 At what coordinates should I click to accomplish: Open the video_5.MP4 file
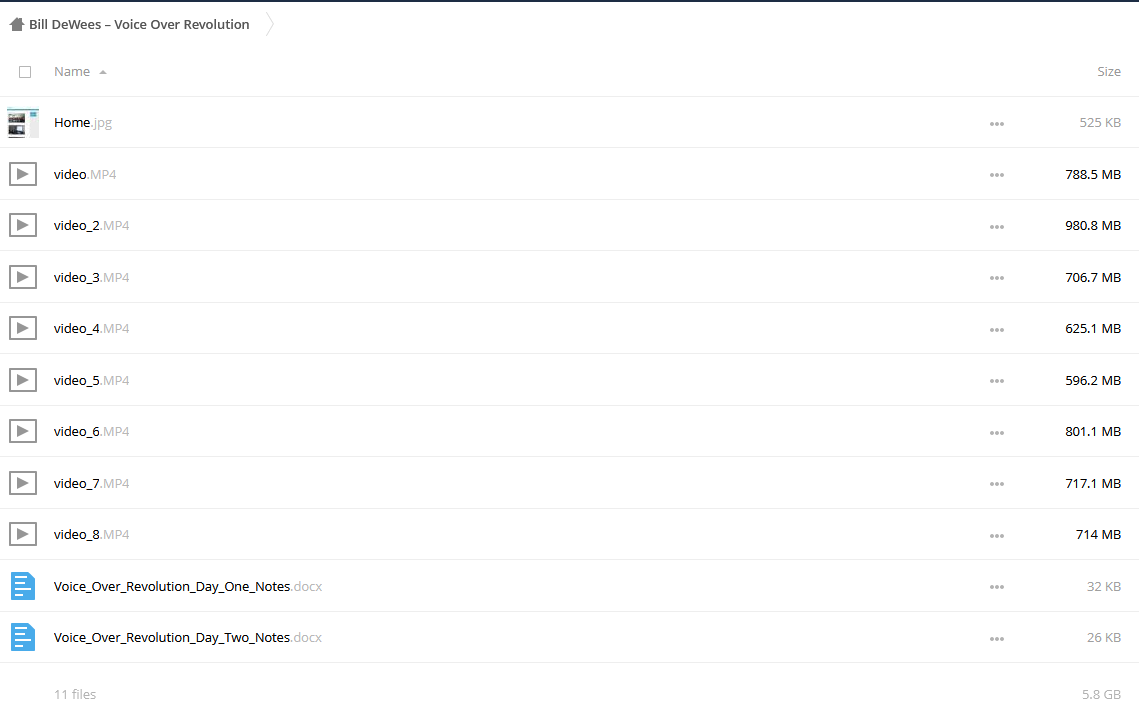click(92, 381)
